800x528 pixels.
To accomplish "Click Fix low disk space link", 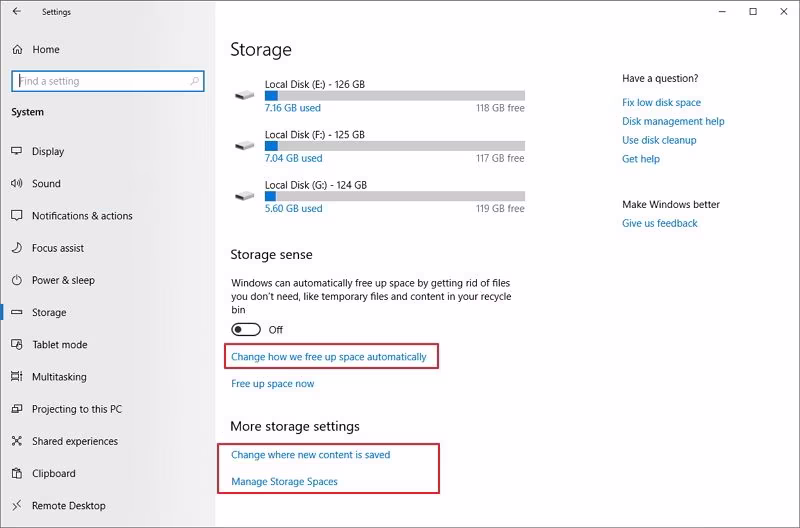I will click(661, 103).
